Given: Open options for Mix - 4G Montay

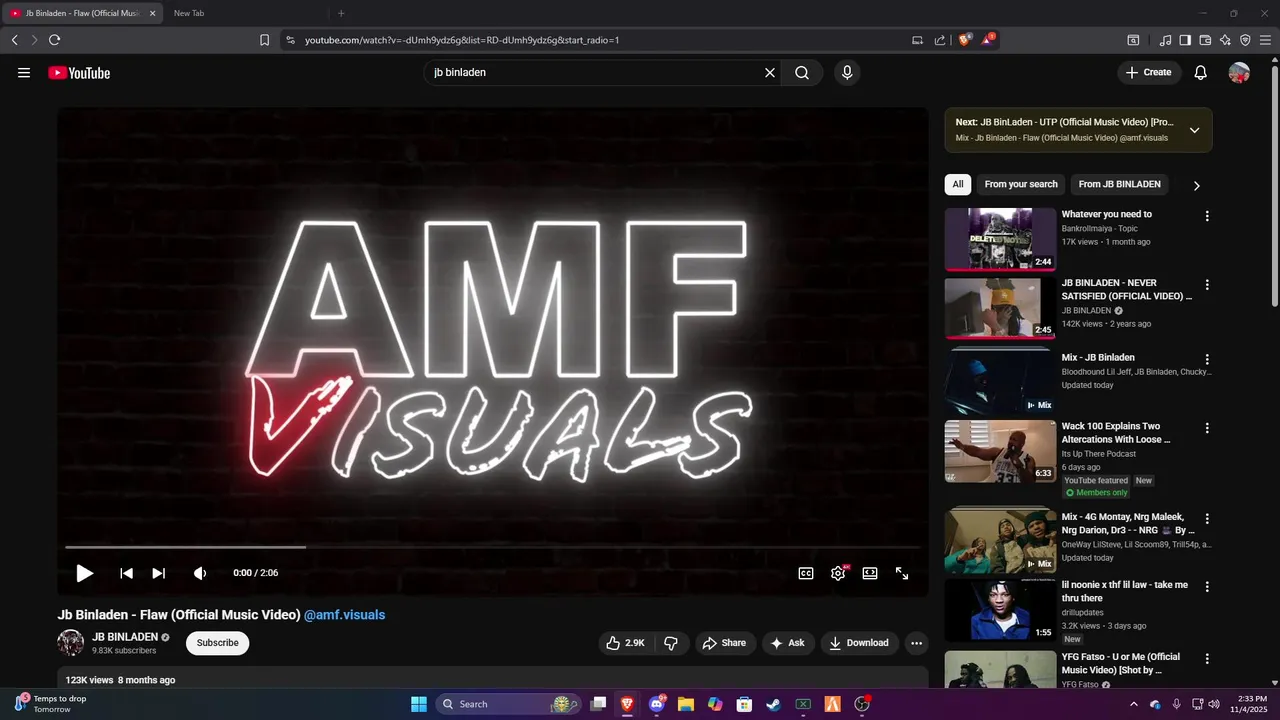Looking at the screenshot, I should coord(1207,519).
